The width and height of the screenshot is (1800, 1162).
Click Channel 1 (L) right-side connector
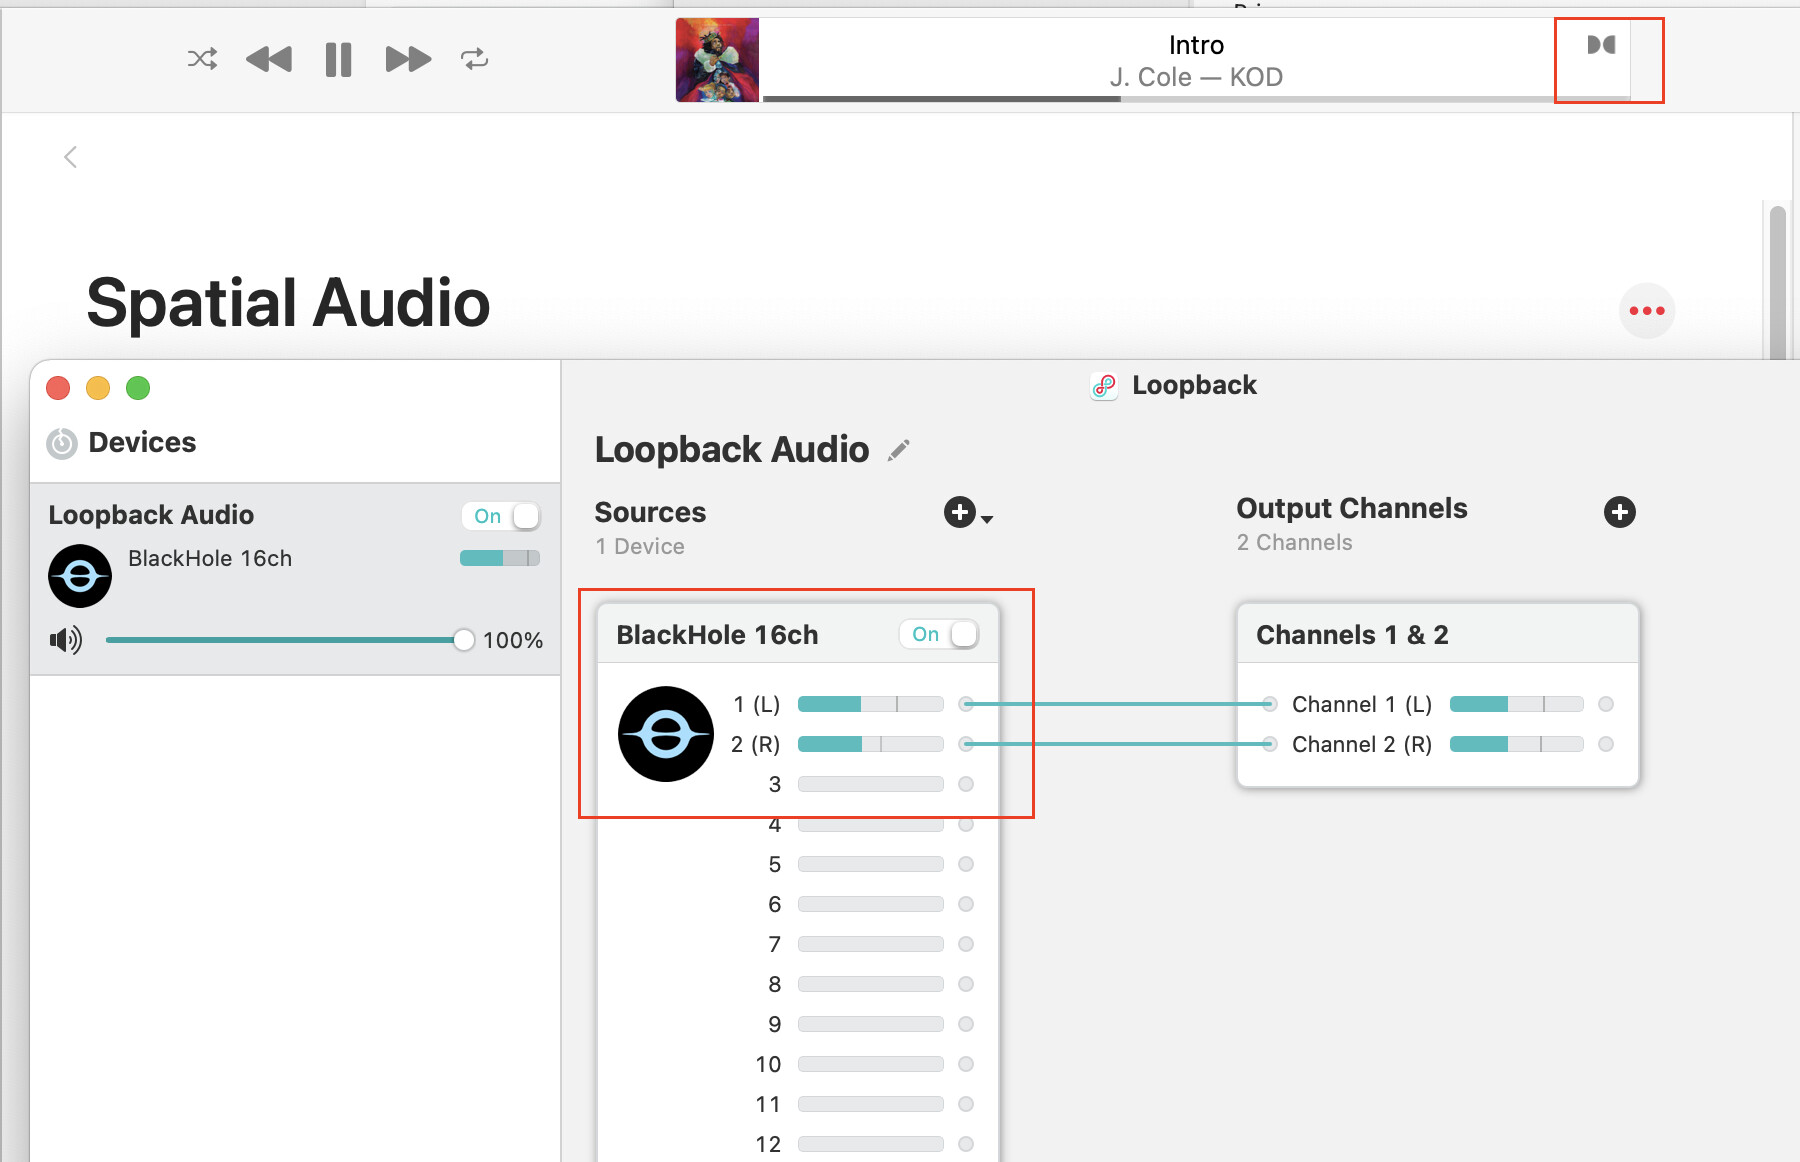click(1606, 704)
